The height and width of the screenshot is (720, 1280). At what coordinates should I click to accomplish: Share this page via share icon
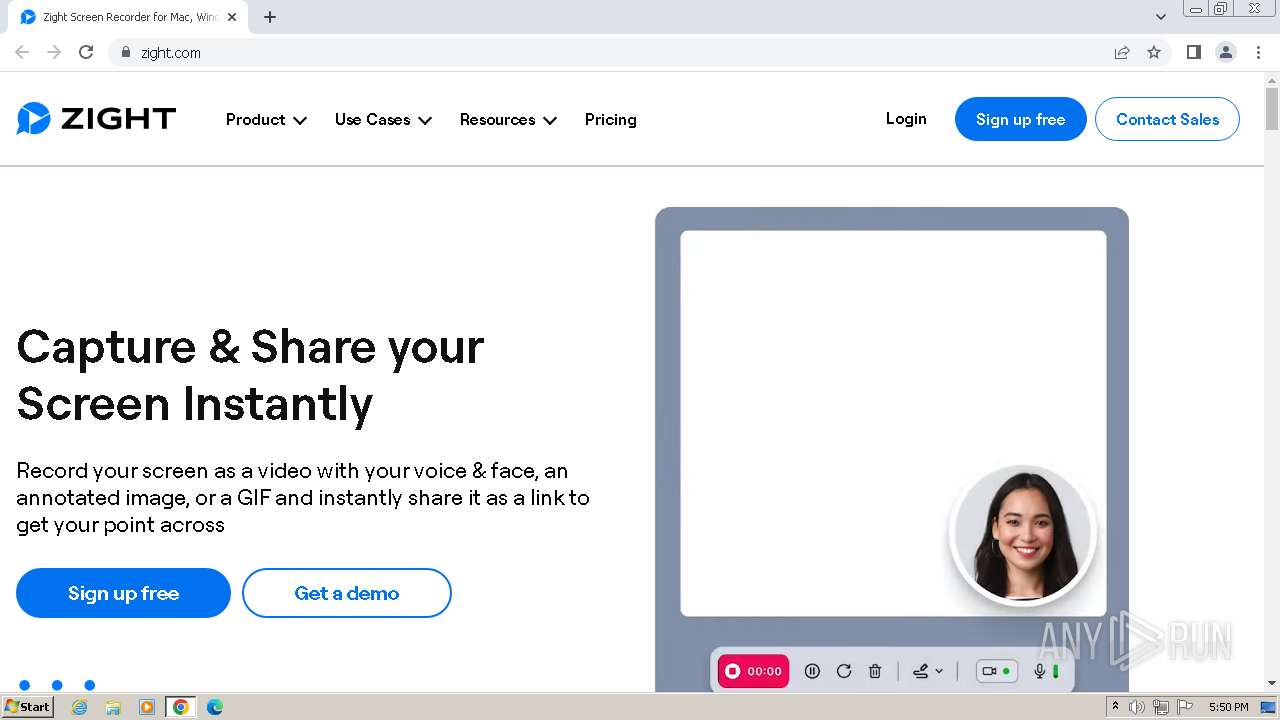[x=1122, y=52]
